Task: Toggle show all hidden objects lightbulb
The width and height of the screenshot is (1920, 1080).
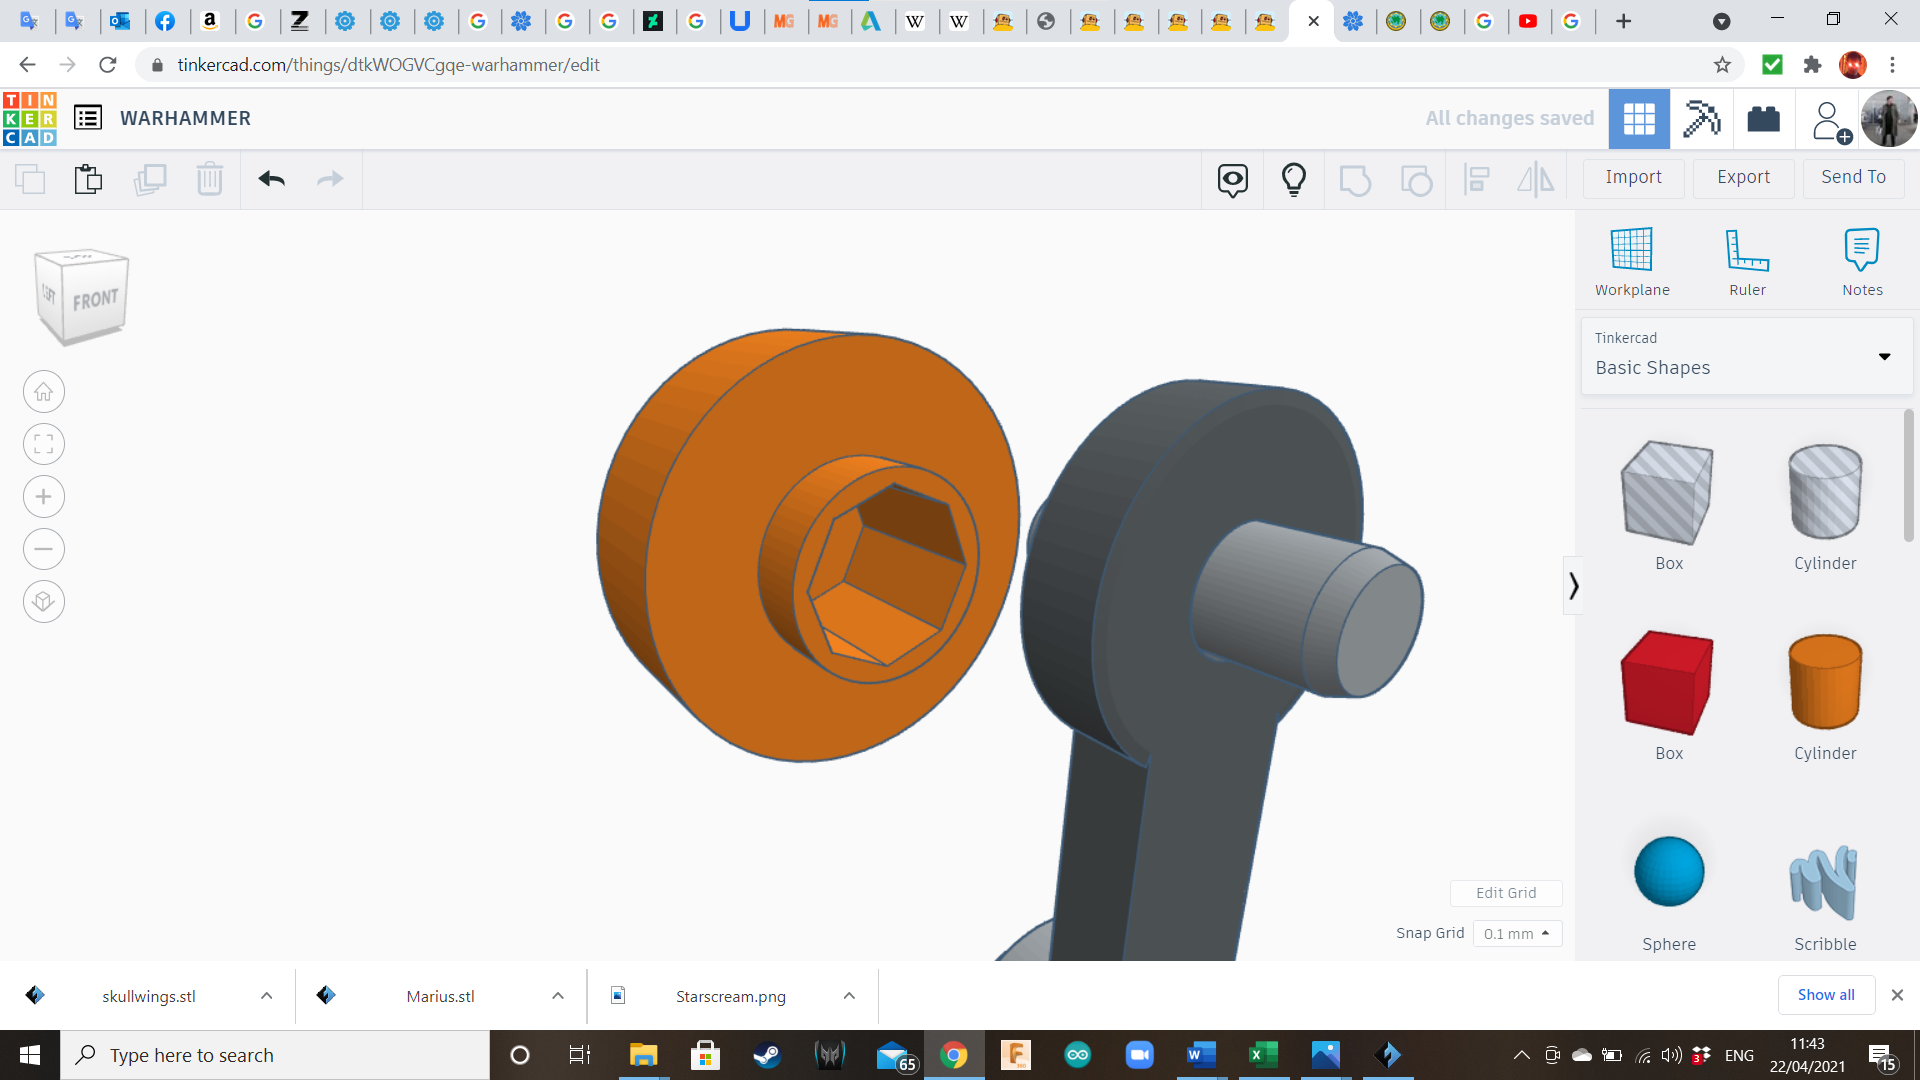Action: [x=1294, y=179]
